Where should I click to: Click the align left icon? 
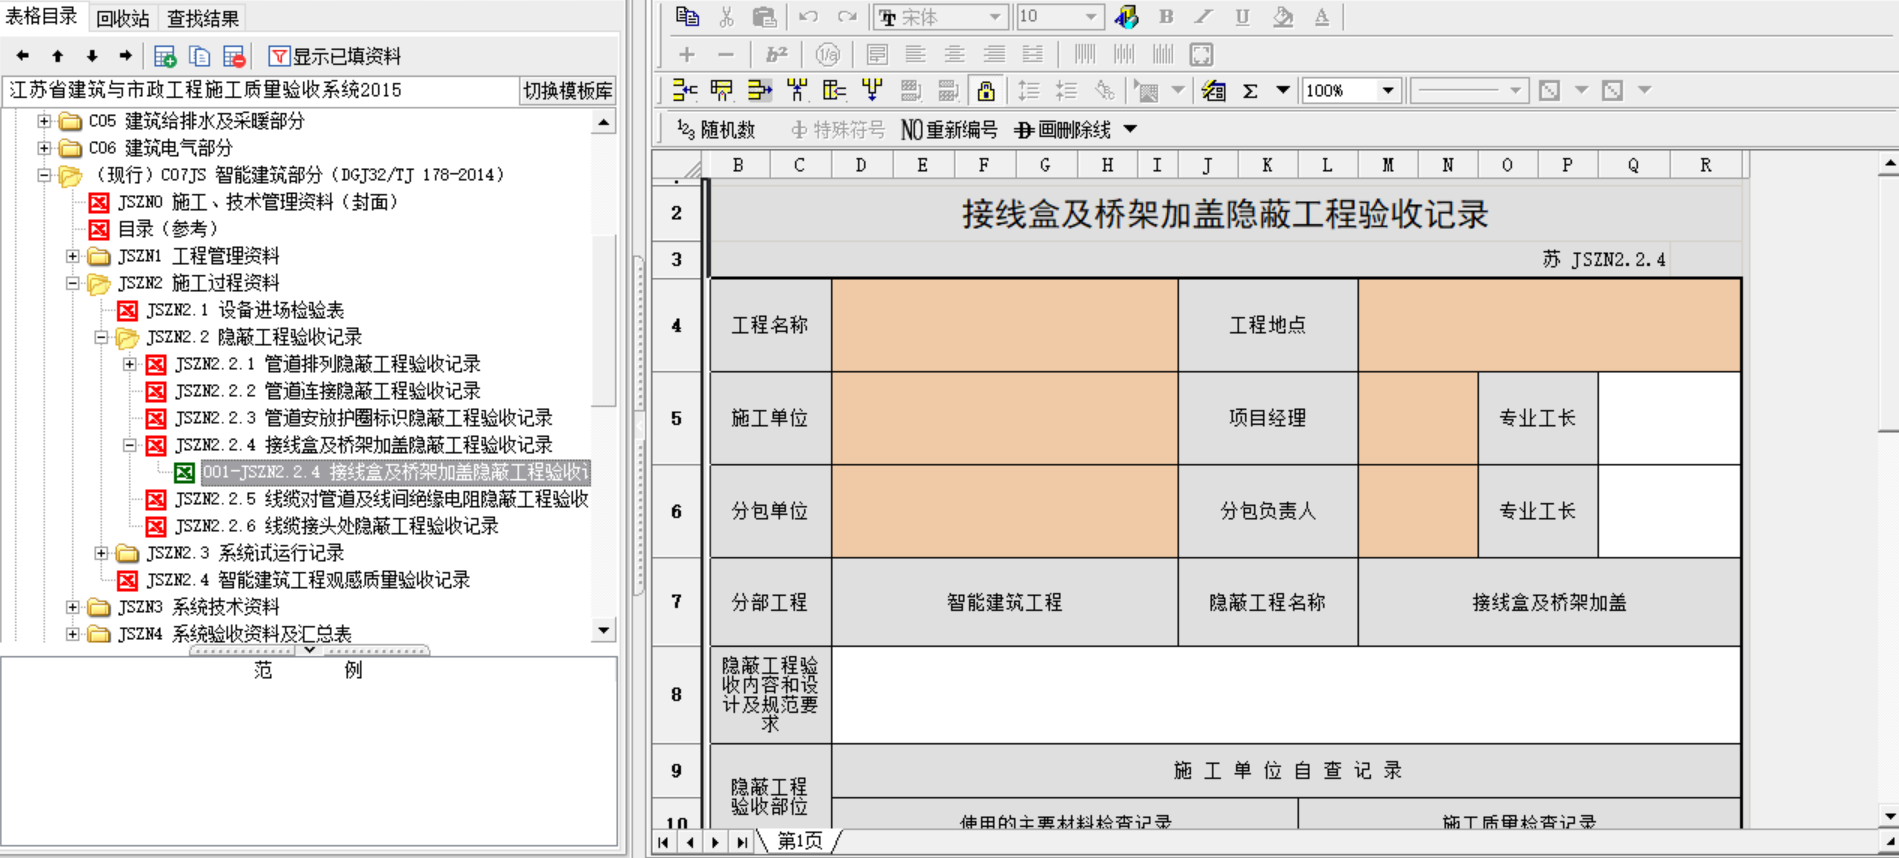(x=915, y=54)
